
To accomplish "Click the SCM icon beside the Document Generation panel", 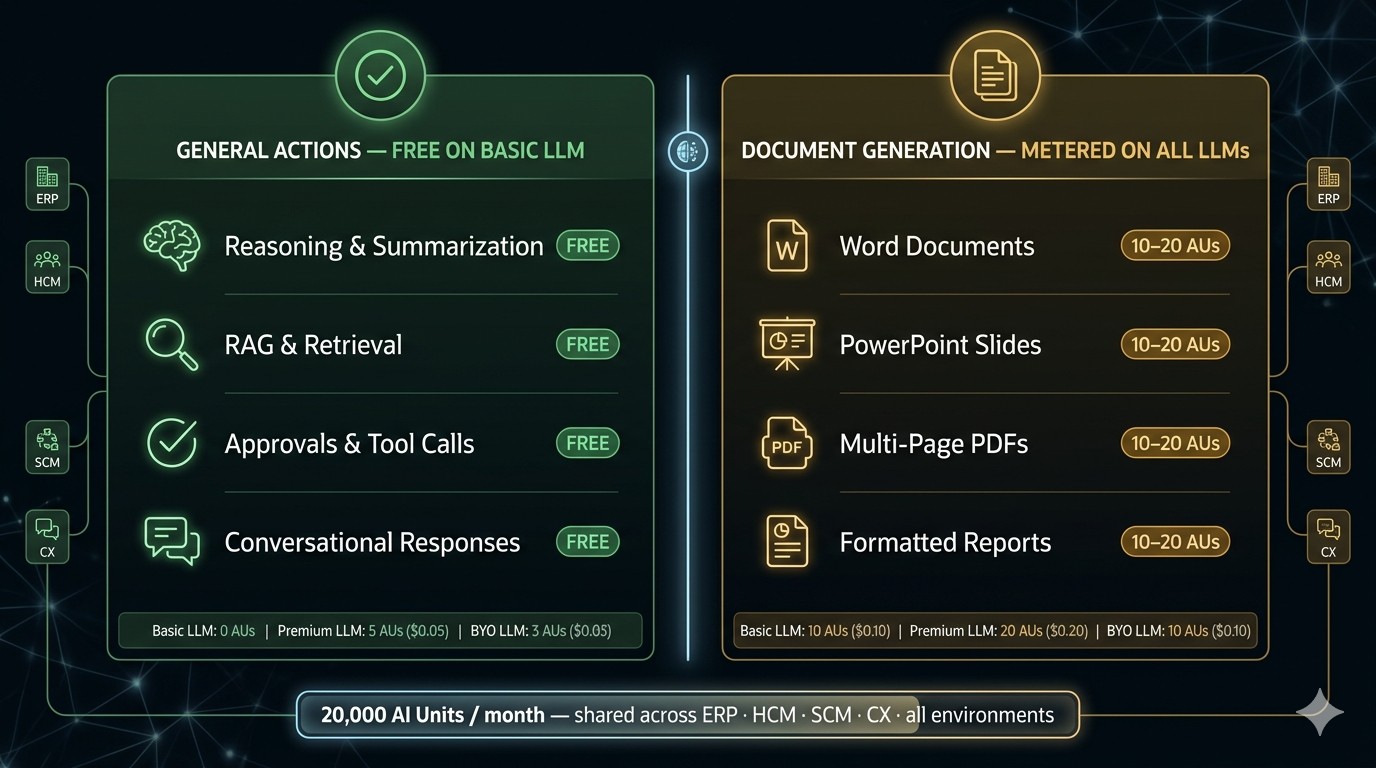I will [1328, 447].
